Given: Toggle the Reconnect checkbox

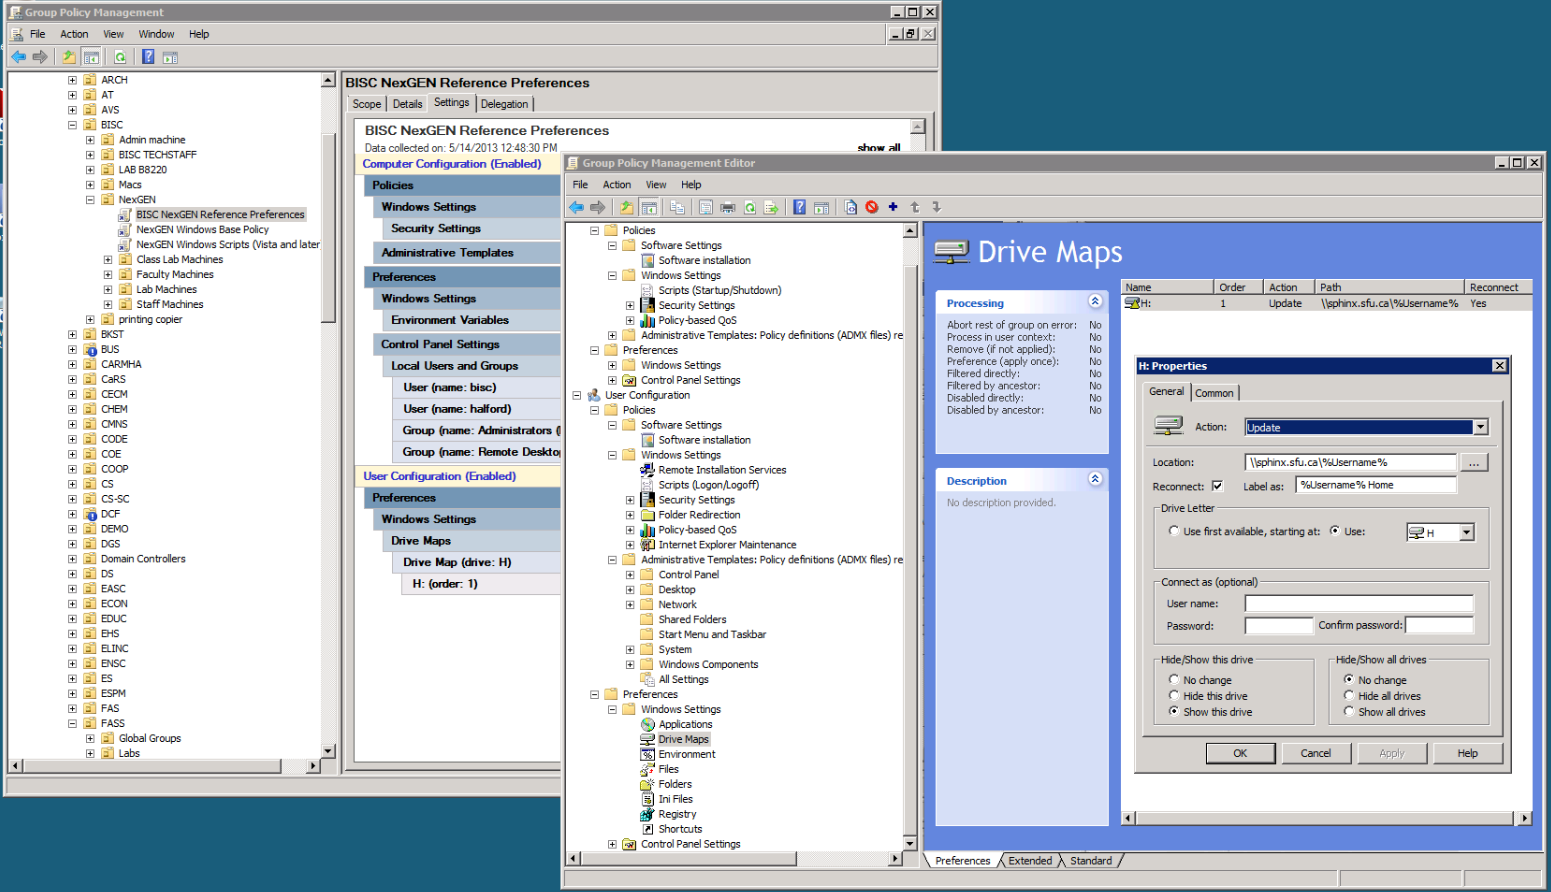Looking at the screenshot, I should coord(1217,486).
